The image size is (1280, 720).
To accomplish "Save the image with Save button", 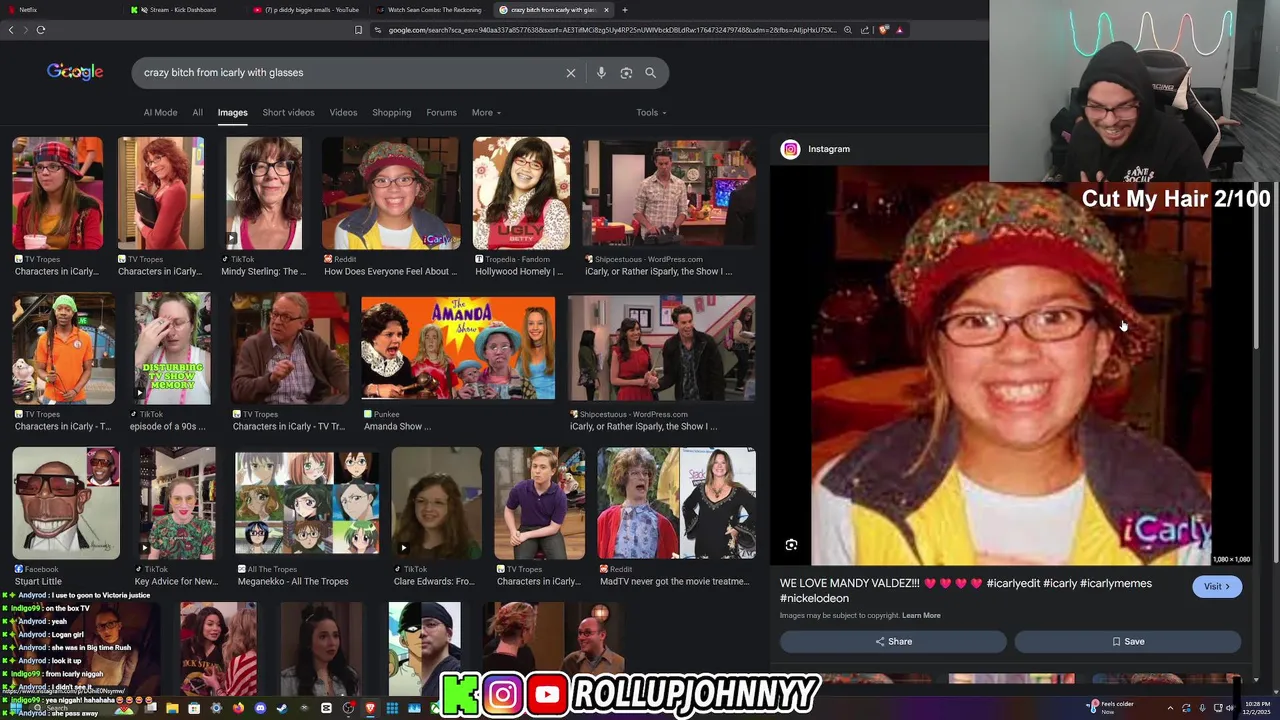I will click(1128, 642).
